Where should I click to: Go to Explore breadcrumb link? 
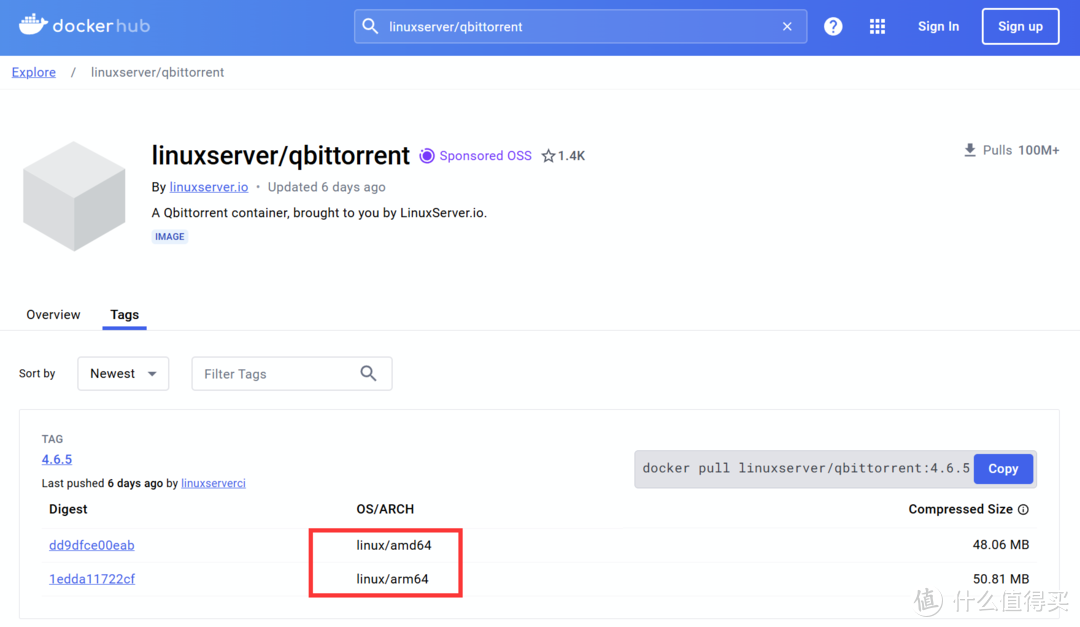point(34,73)
